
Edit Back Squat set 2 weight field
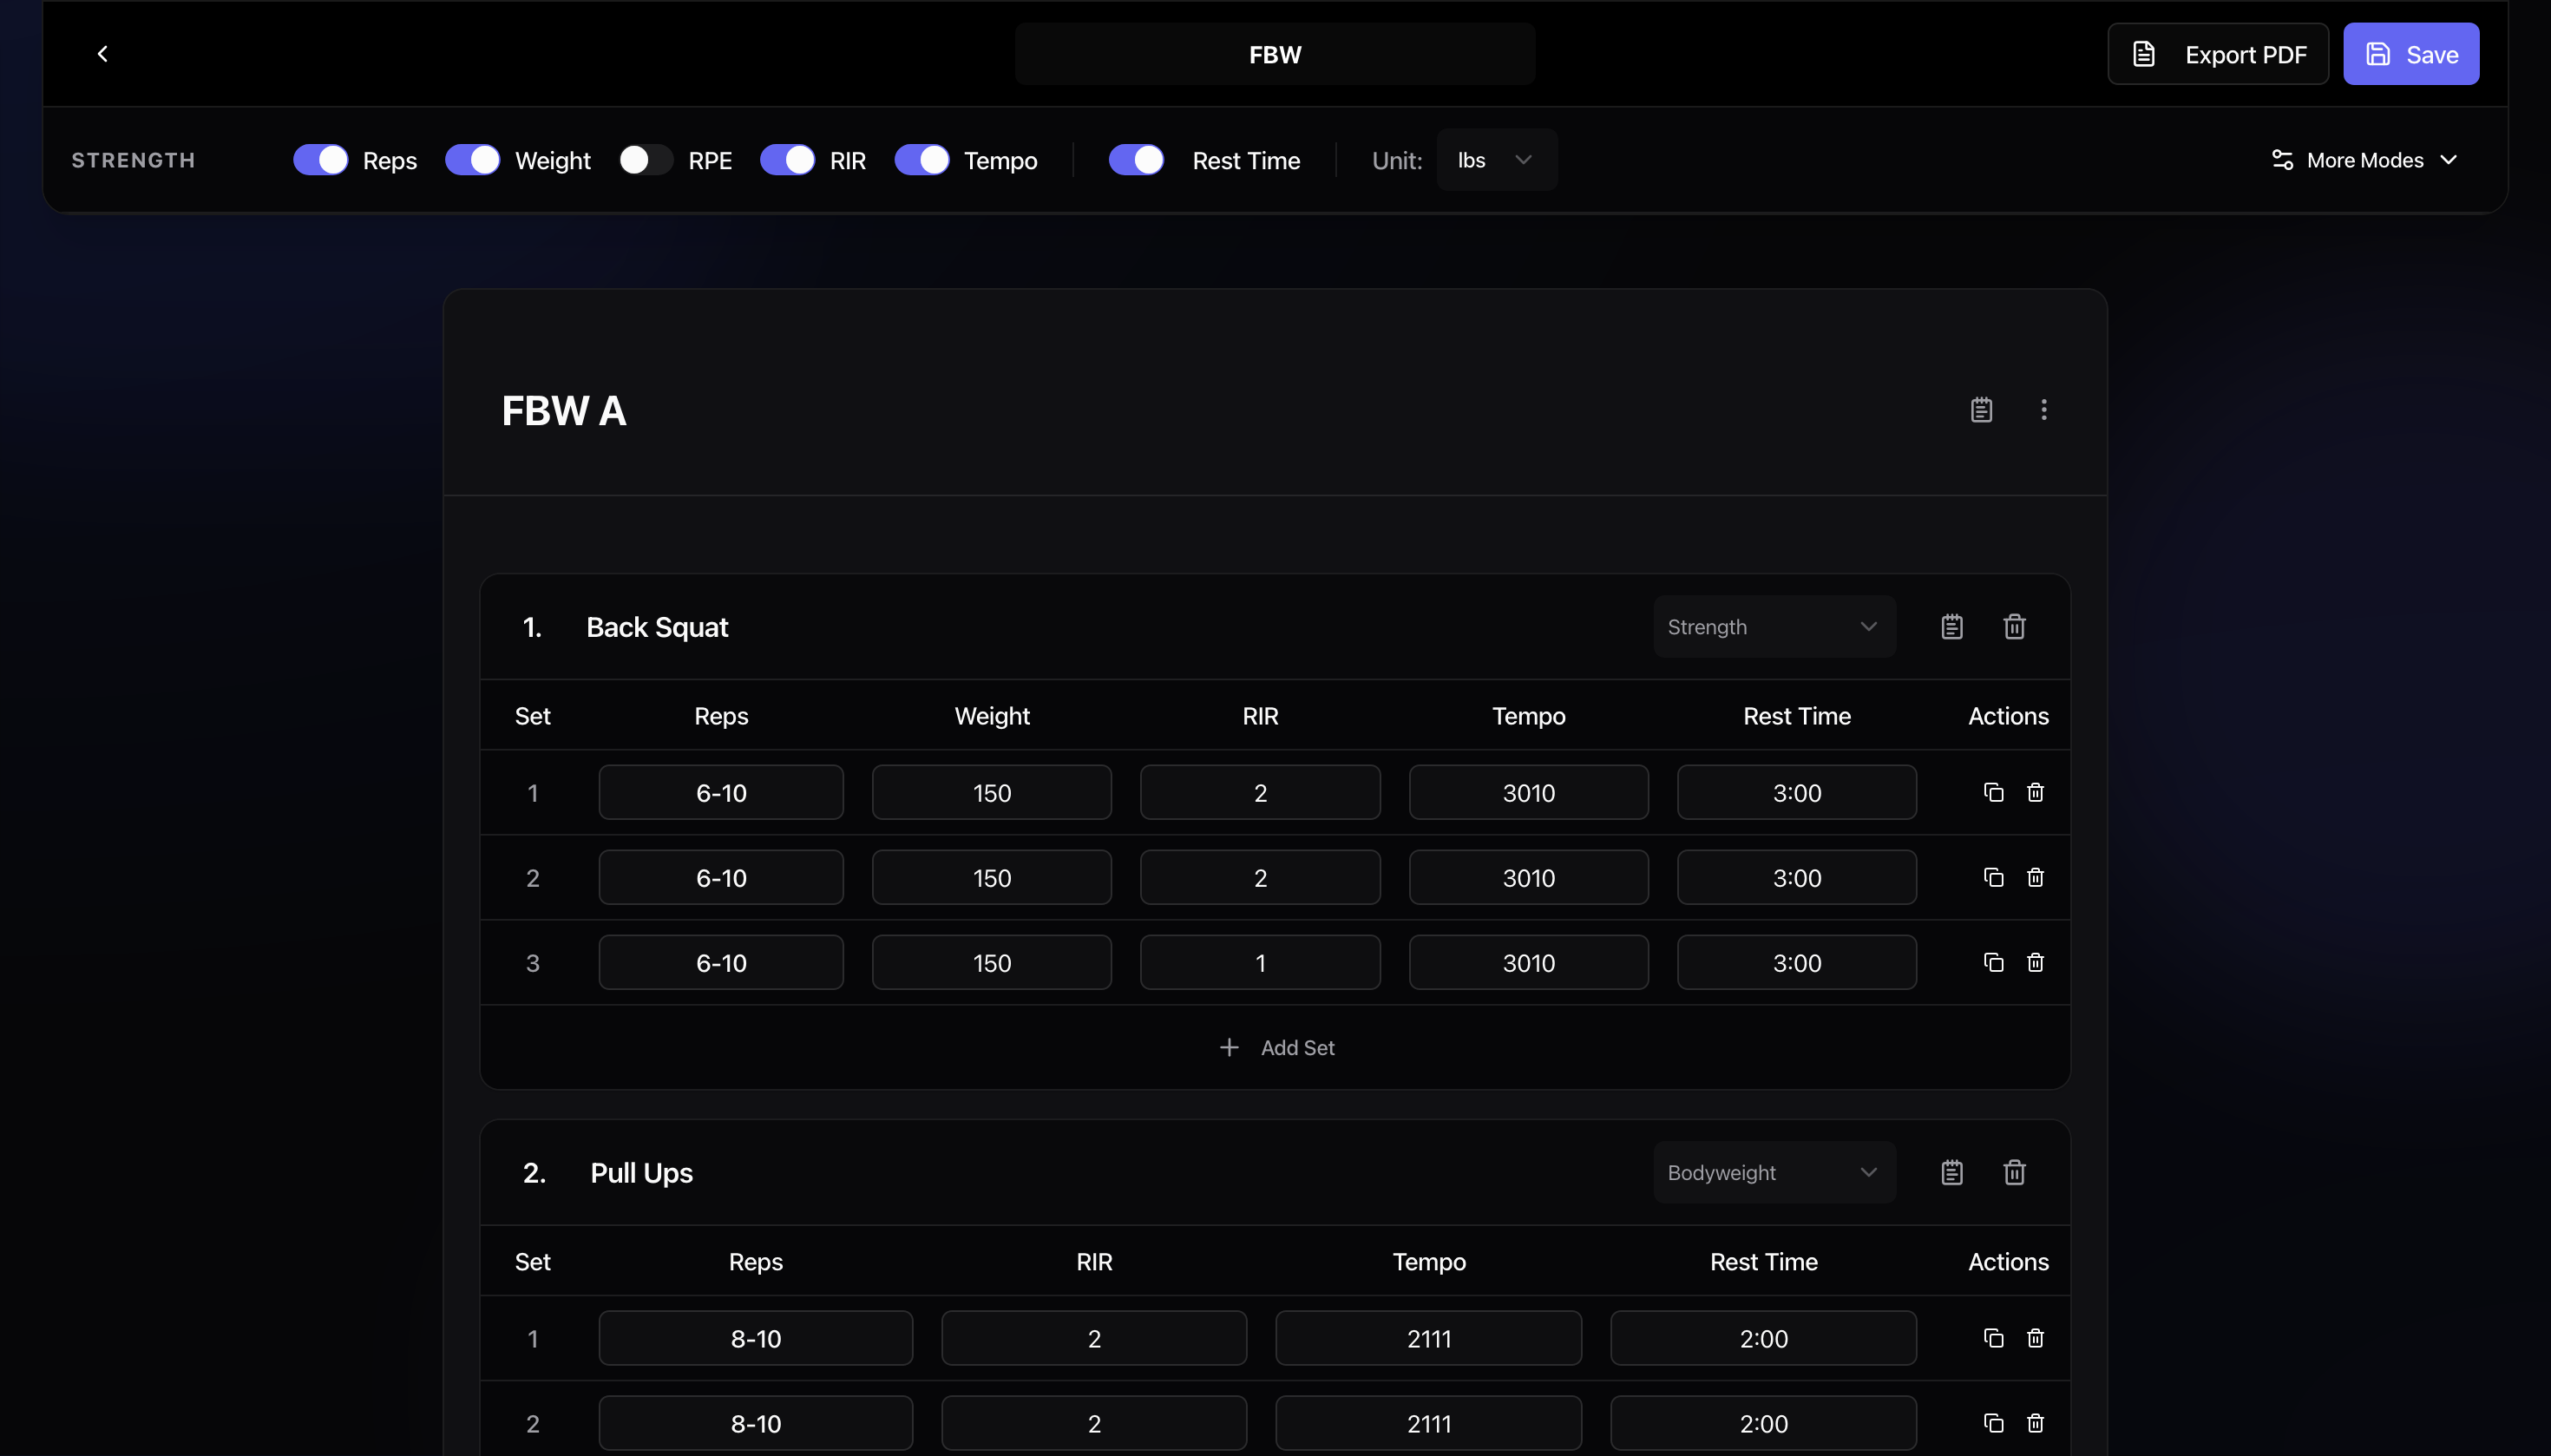tap(992, 878)
